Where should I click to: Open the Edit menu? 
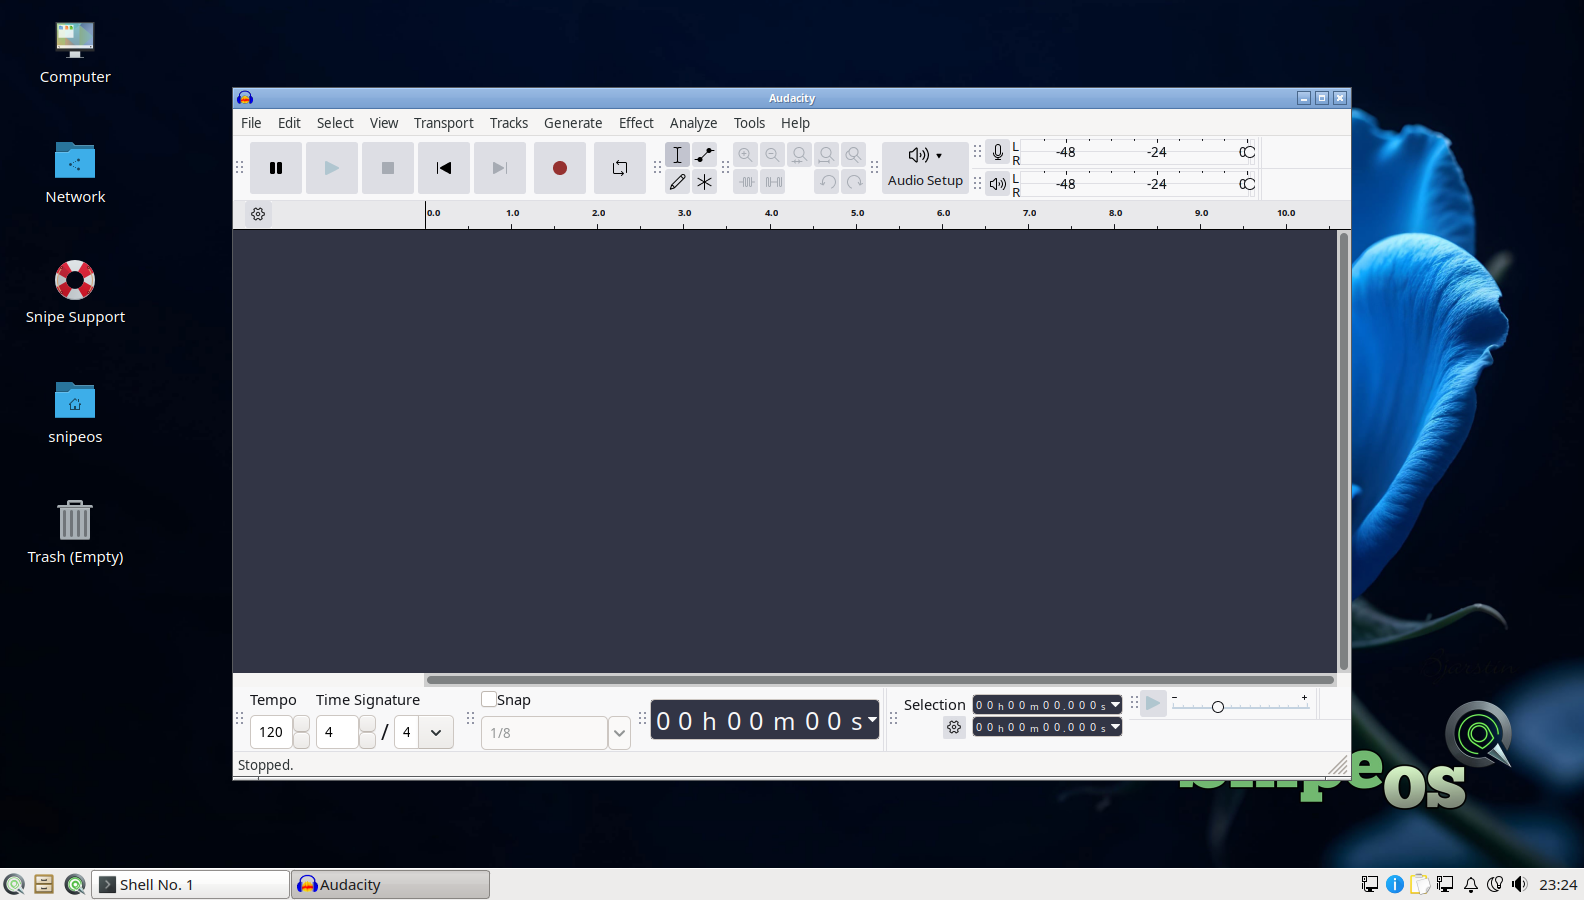[x=289, y=123]
